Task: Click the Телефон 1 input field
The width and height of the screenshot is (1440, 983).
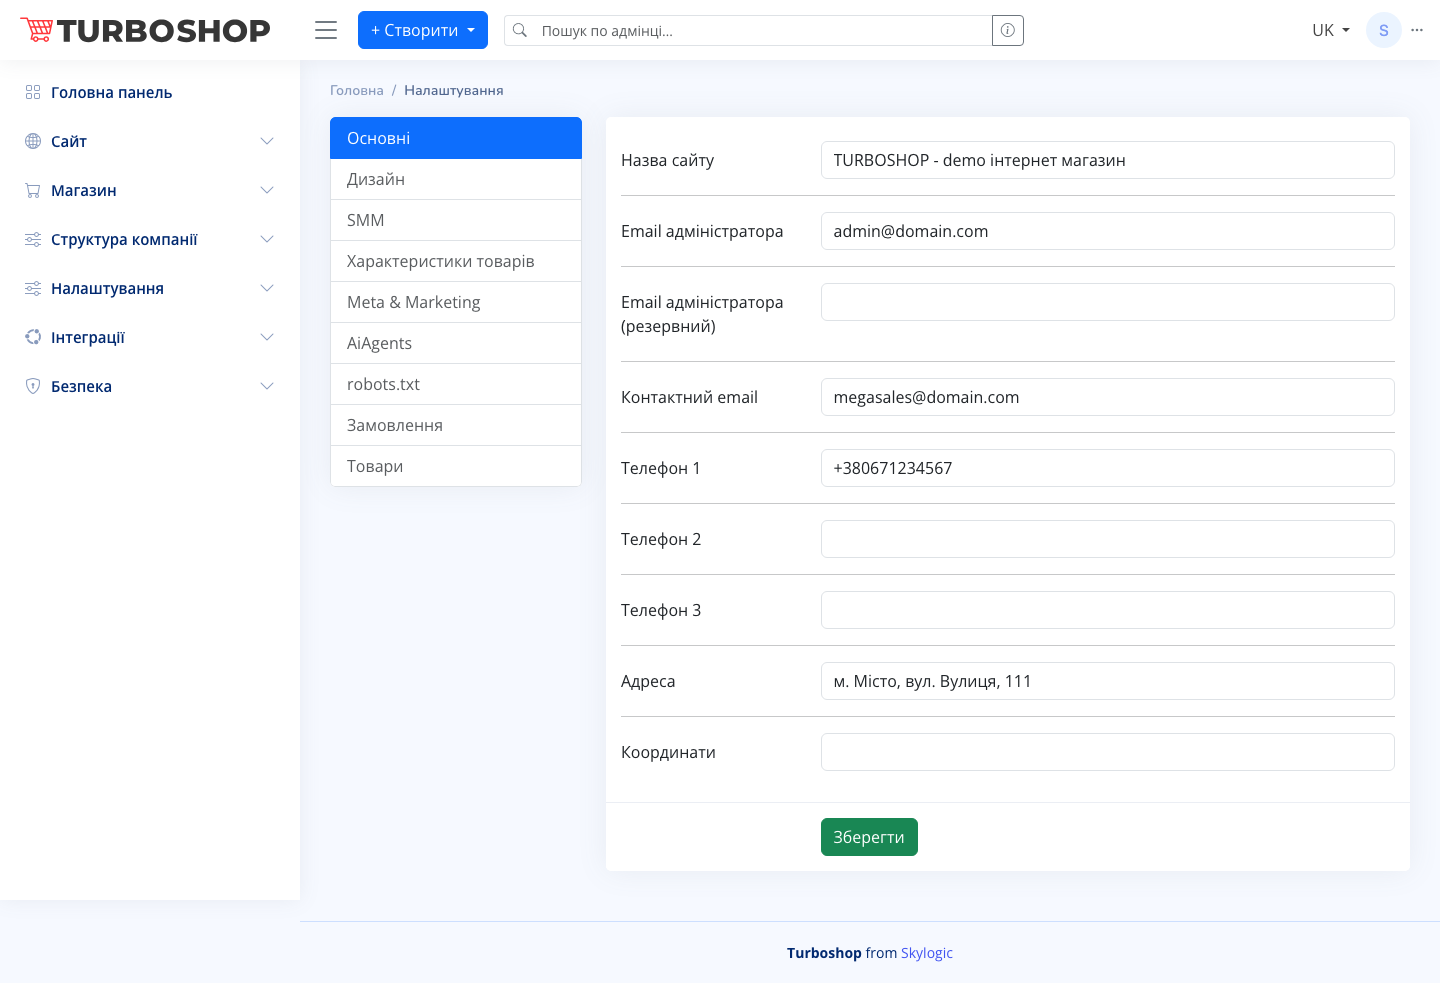Action: click(x=1108, y=468)
